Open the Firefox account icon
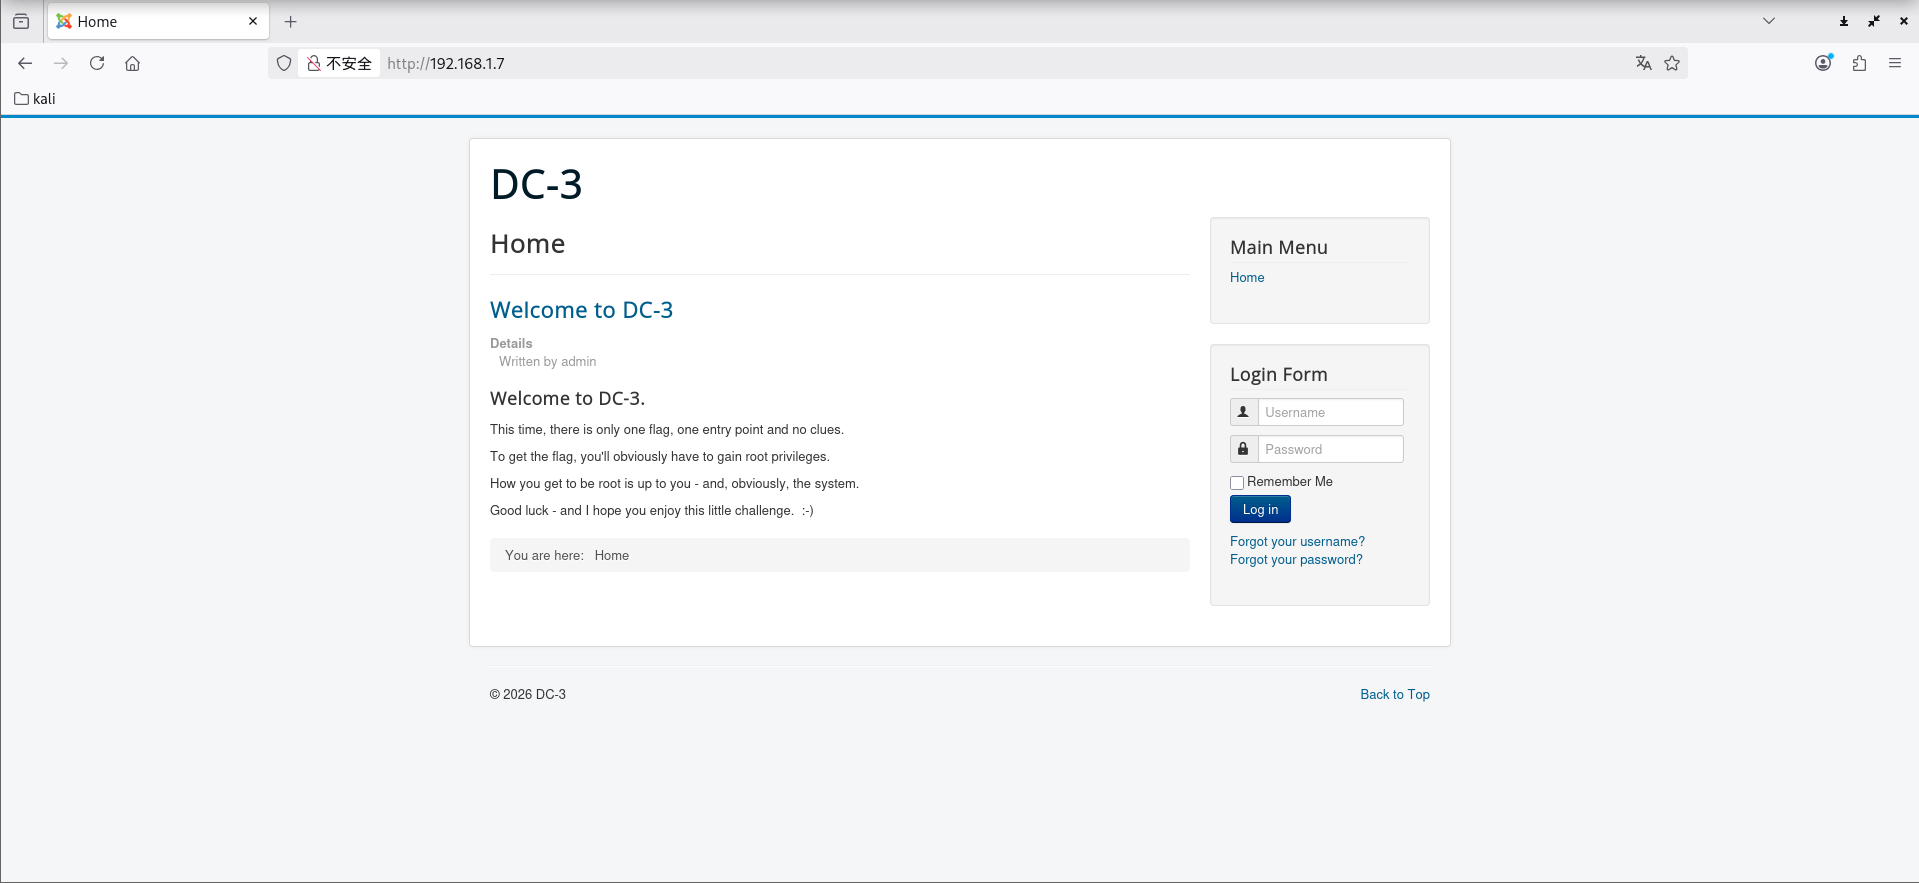 (x=1823, y=63)
